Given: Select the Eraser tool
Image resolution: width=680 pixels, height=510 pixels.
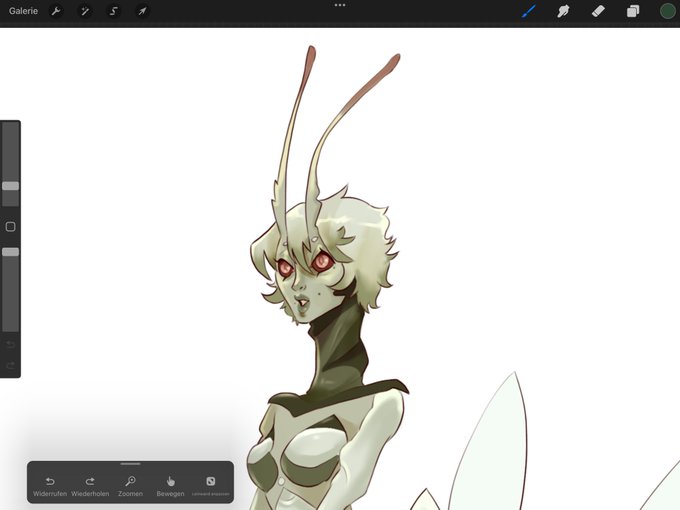Looking at the screenshot, I should (598, 11).
